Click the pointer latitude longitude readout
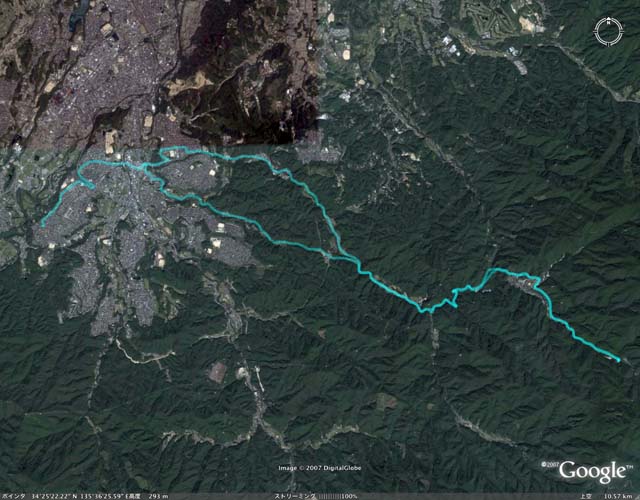The image size is (640, 500). point(80,496)
